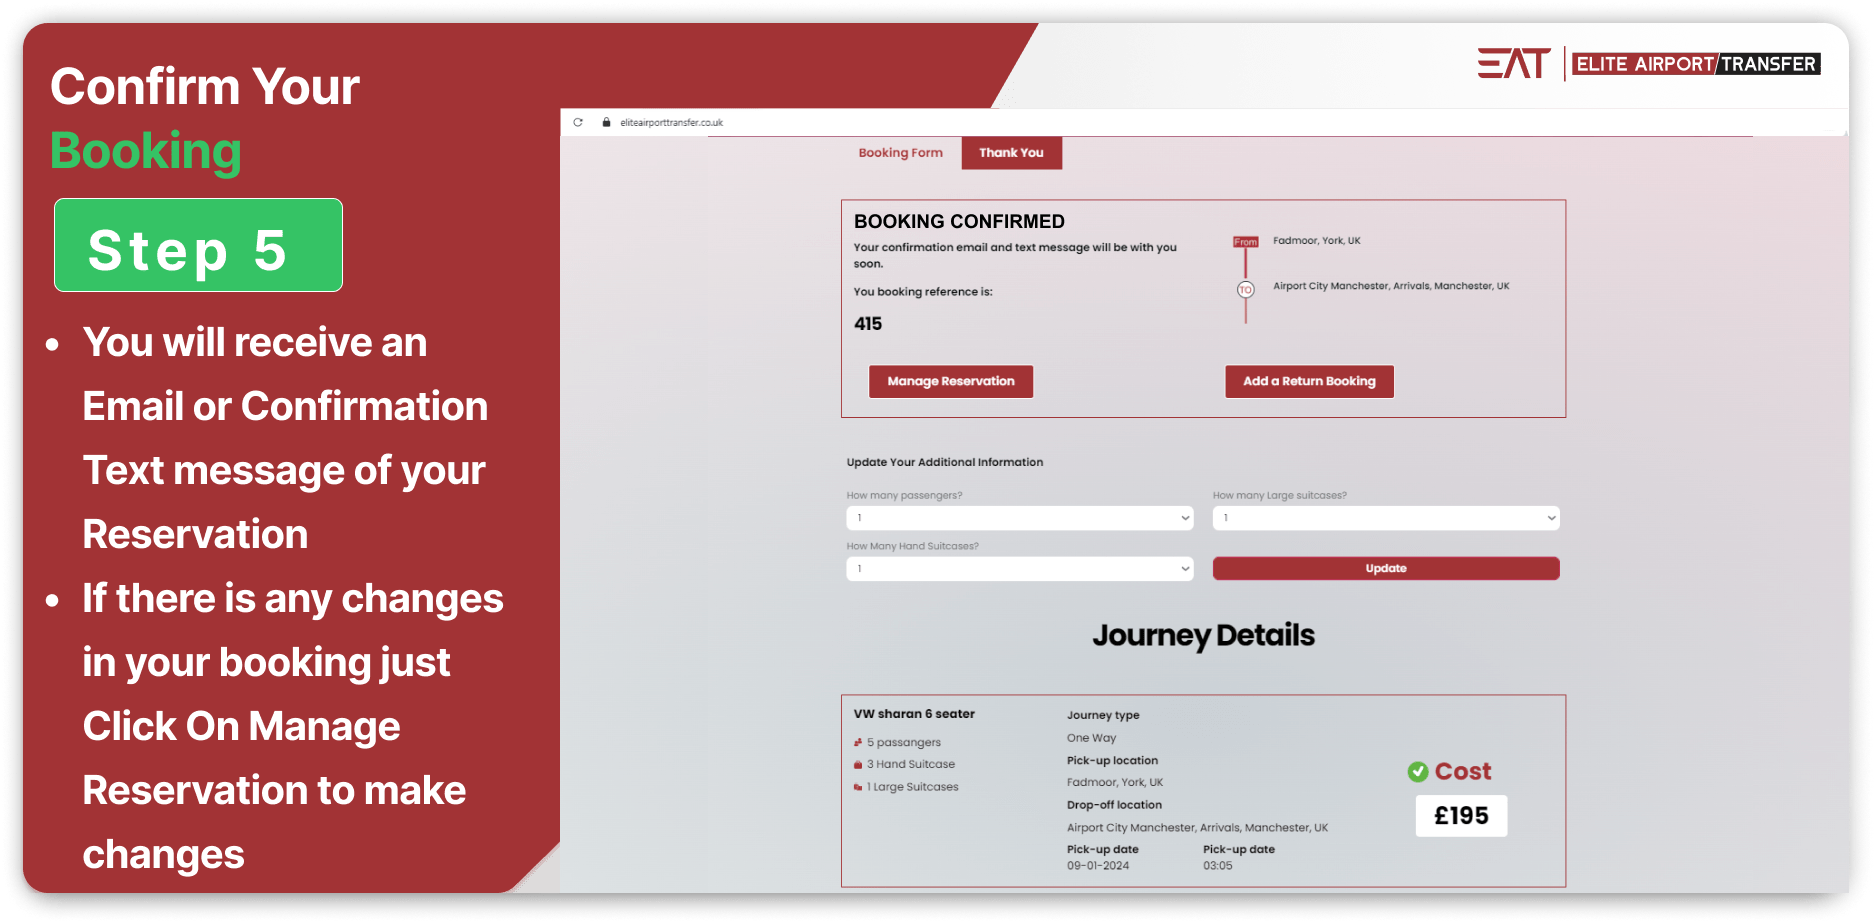Select the Thank You tab
Image resolution: width=1876 pixels, height=924 pixels.
tap(1011, 152)
